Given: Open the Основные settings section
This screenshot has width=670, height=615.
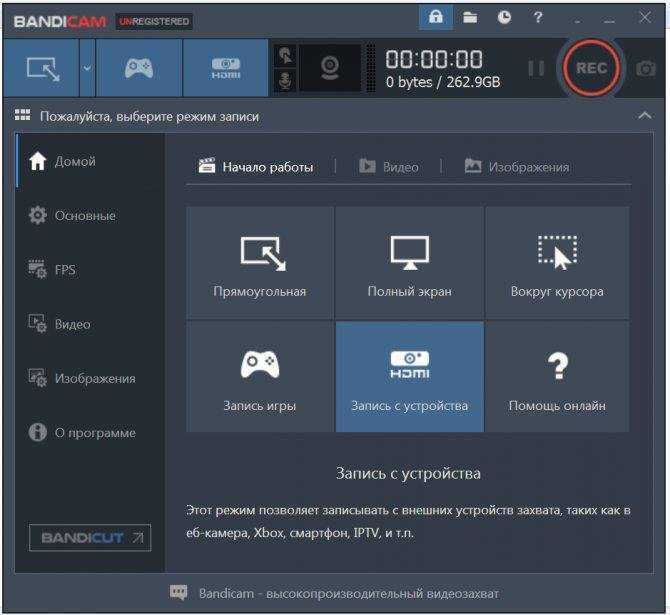Looking at the screenshot, I should [x=90, y=215].
